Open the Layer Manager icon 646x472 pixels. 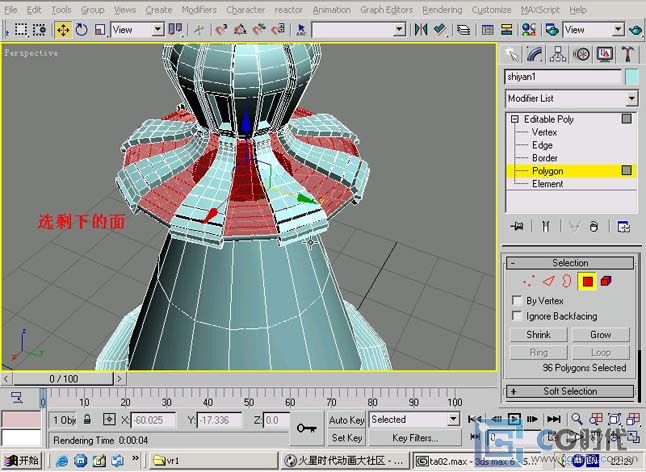pyautogui.click(x=463, y=30)
